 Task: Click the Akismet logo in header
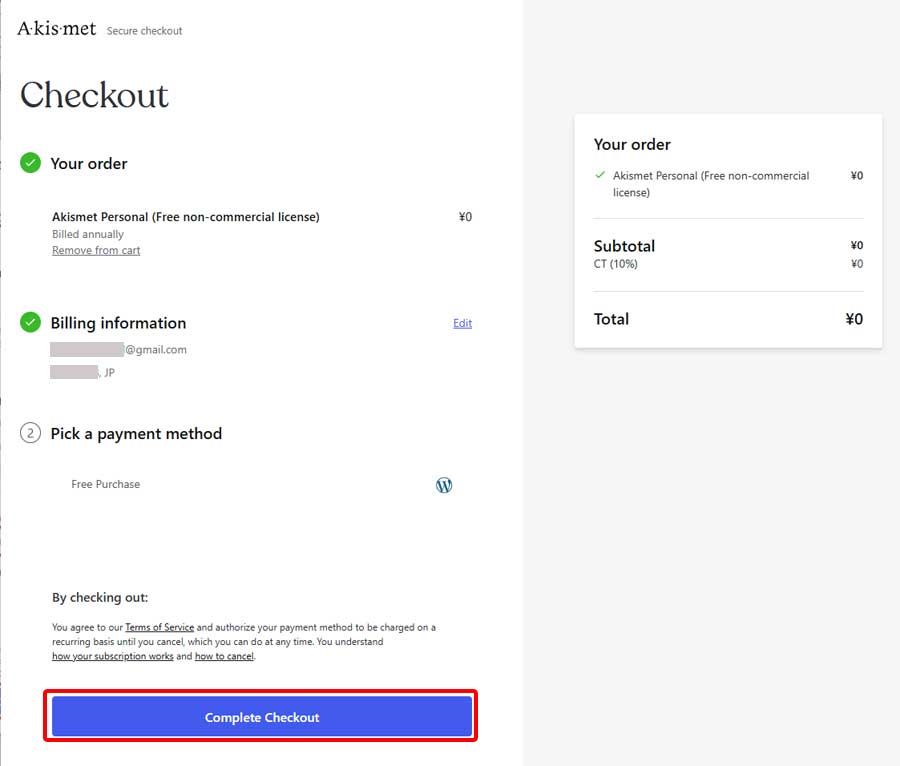tap(57, 29)
